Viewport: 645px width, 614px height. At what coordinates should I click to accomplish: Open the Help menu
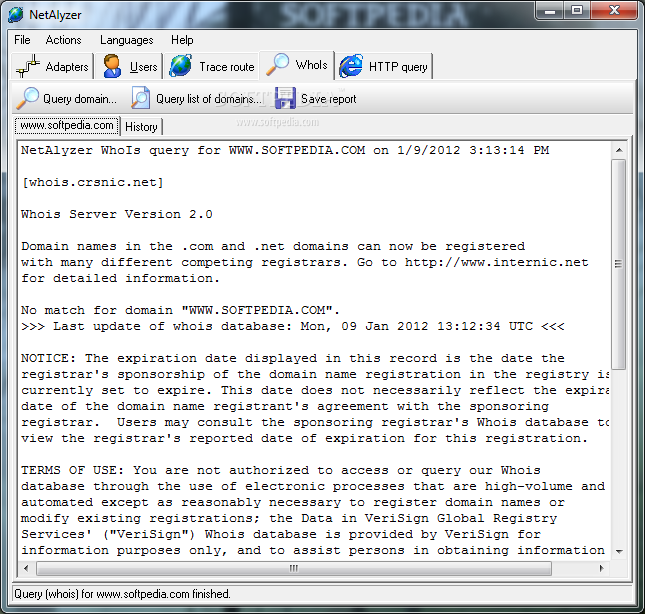(x=182, y=40)
